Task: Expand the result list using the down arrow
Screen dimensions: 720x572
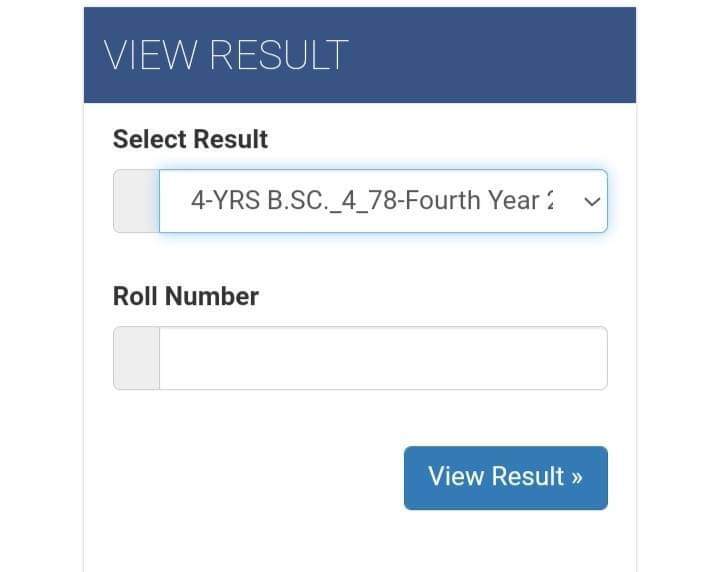Action: [x=592, y=201]
